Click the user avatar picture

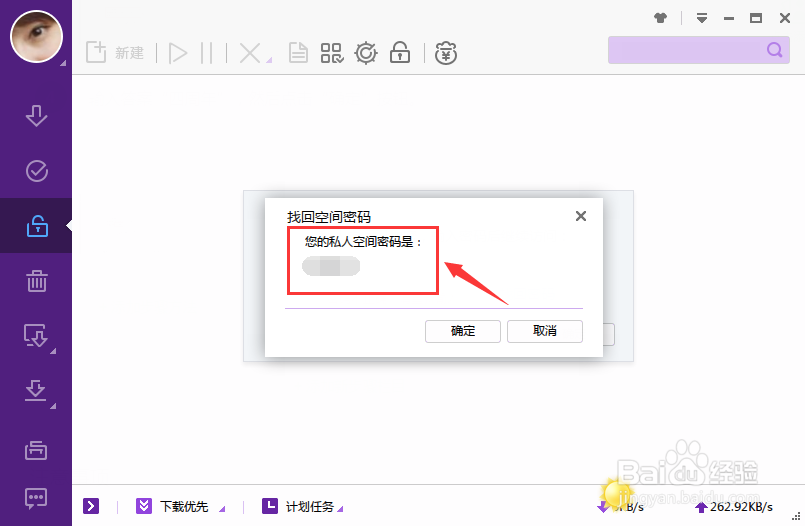click(x=36, y=36)
